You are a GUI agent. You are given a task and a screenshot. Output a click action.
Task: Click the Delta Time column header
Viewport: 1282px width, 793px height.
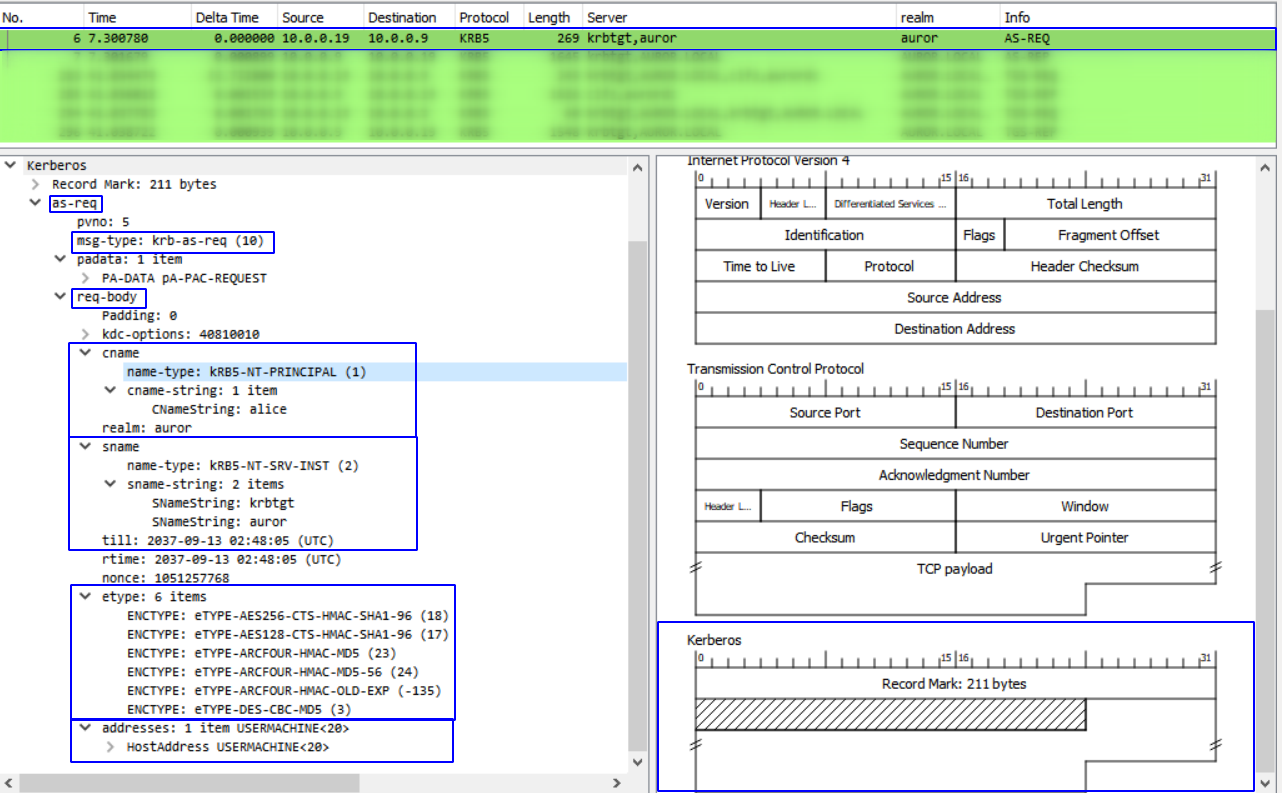coord(233,17)
